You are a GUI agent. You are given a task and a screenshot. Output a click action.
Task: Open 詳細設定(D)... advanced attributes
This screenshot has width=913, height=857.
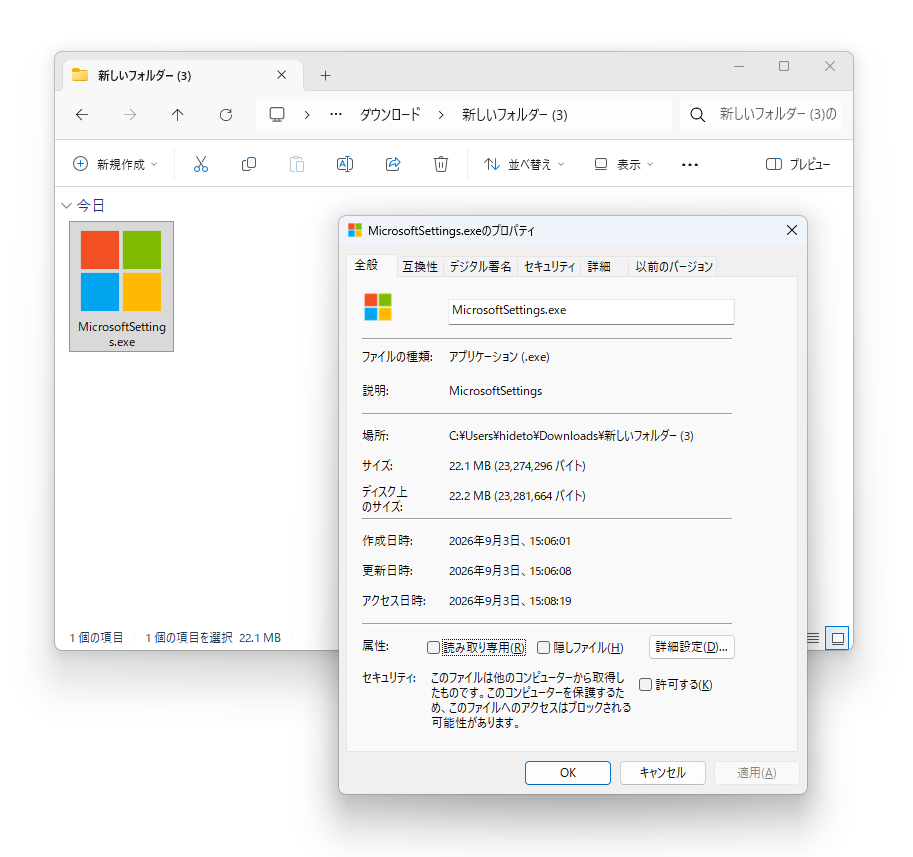692,647
